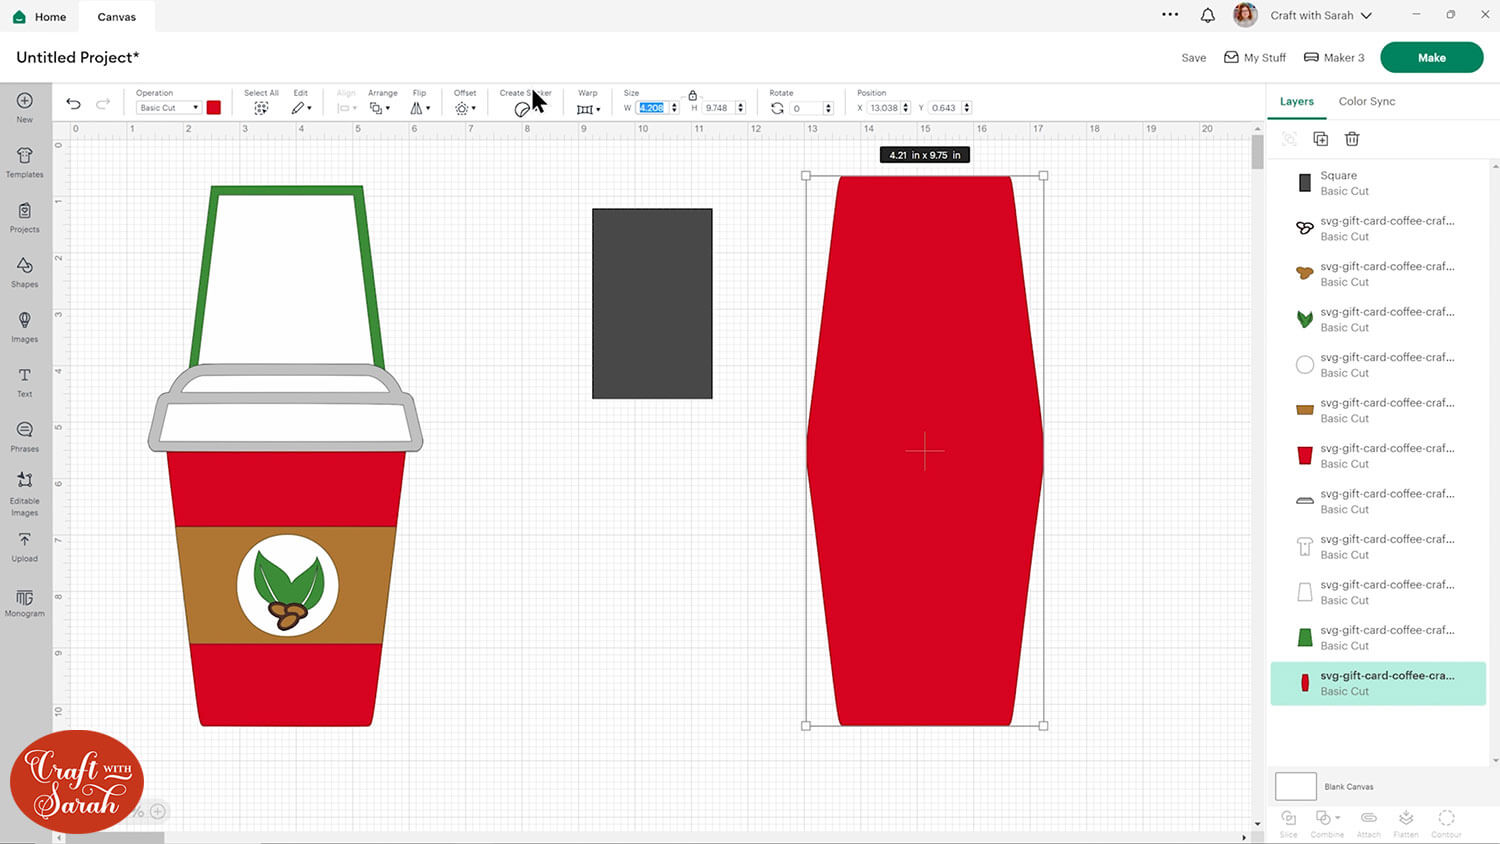
Task: Click the Select All icon
Action: pyautogui.click(x=261, y=108)
